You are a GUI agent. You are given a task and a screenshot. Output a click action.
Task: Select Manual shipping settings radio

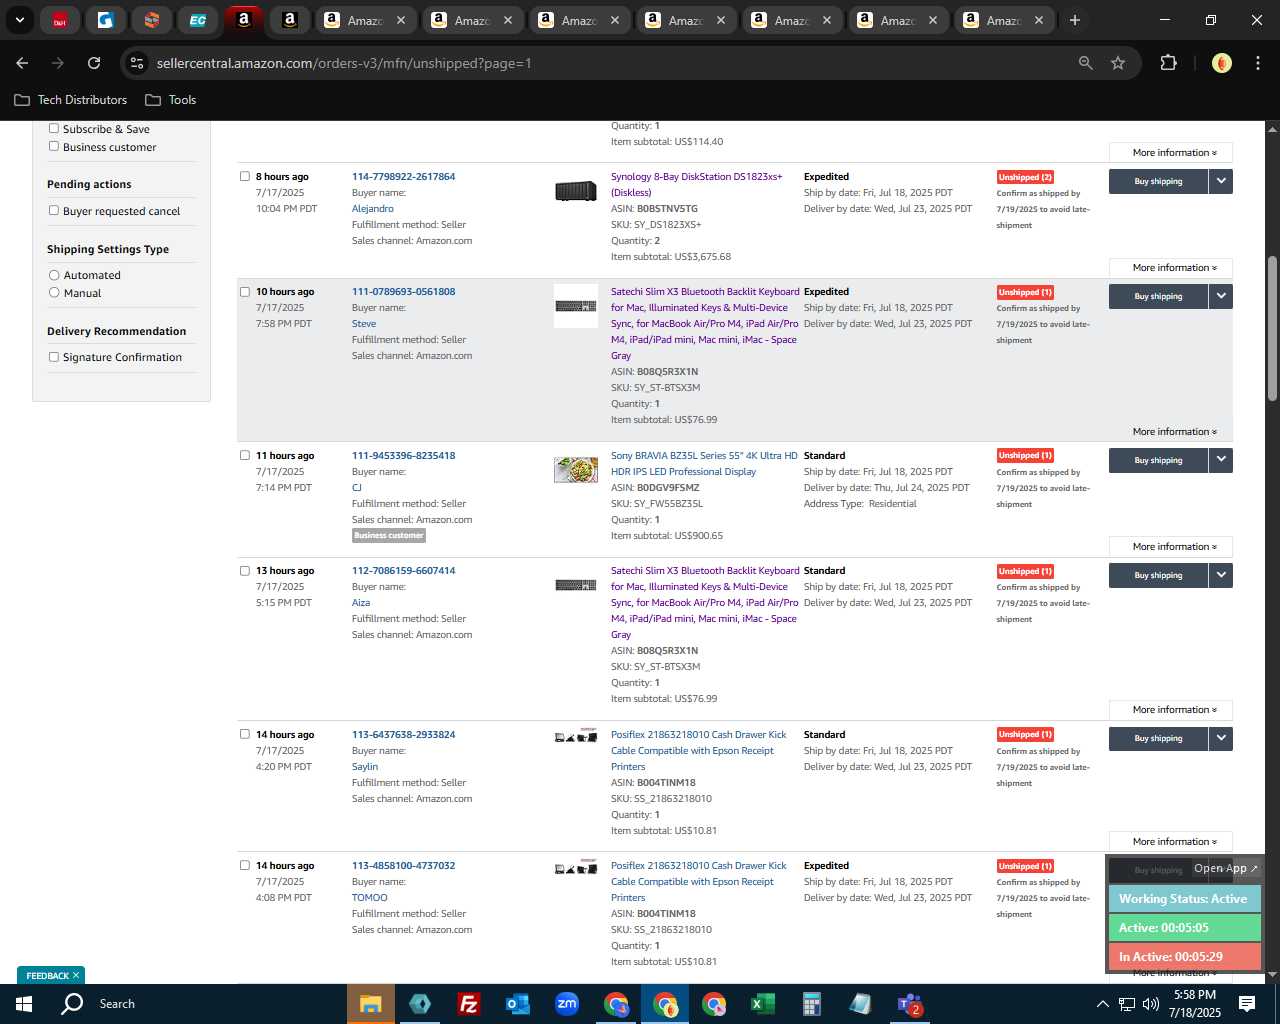pyautogui.click(x=54, y=292)
